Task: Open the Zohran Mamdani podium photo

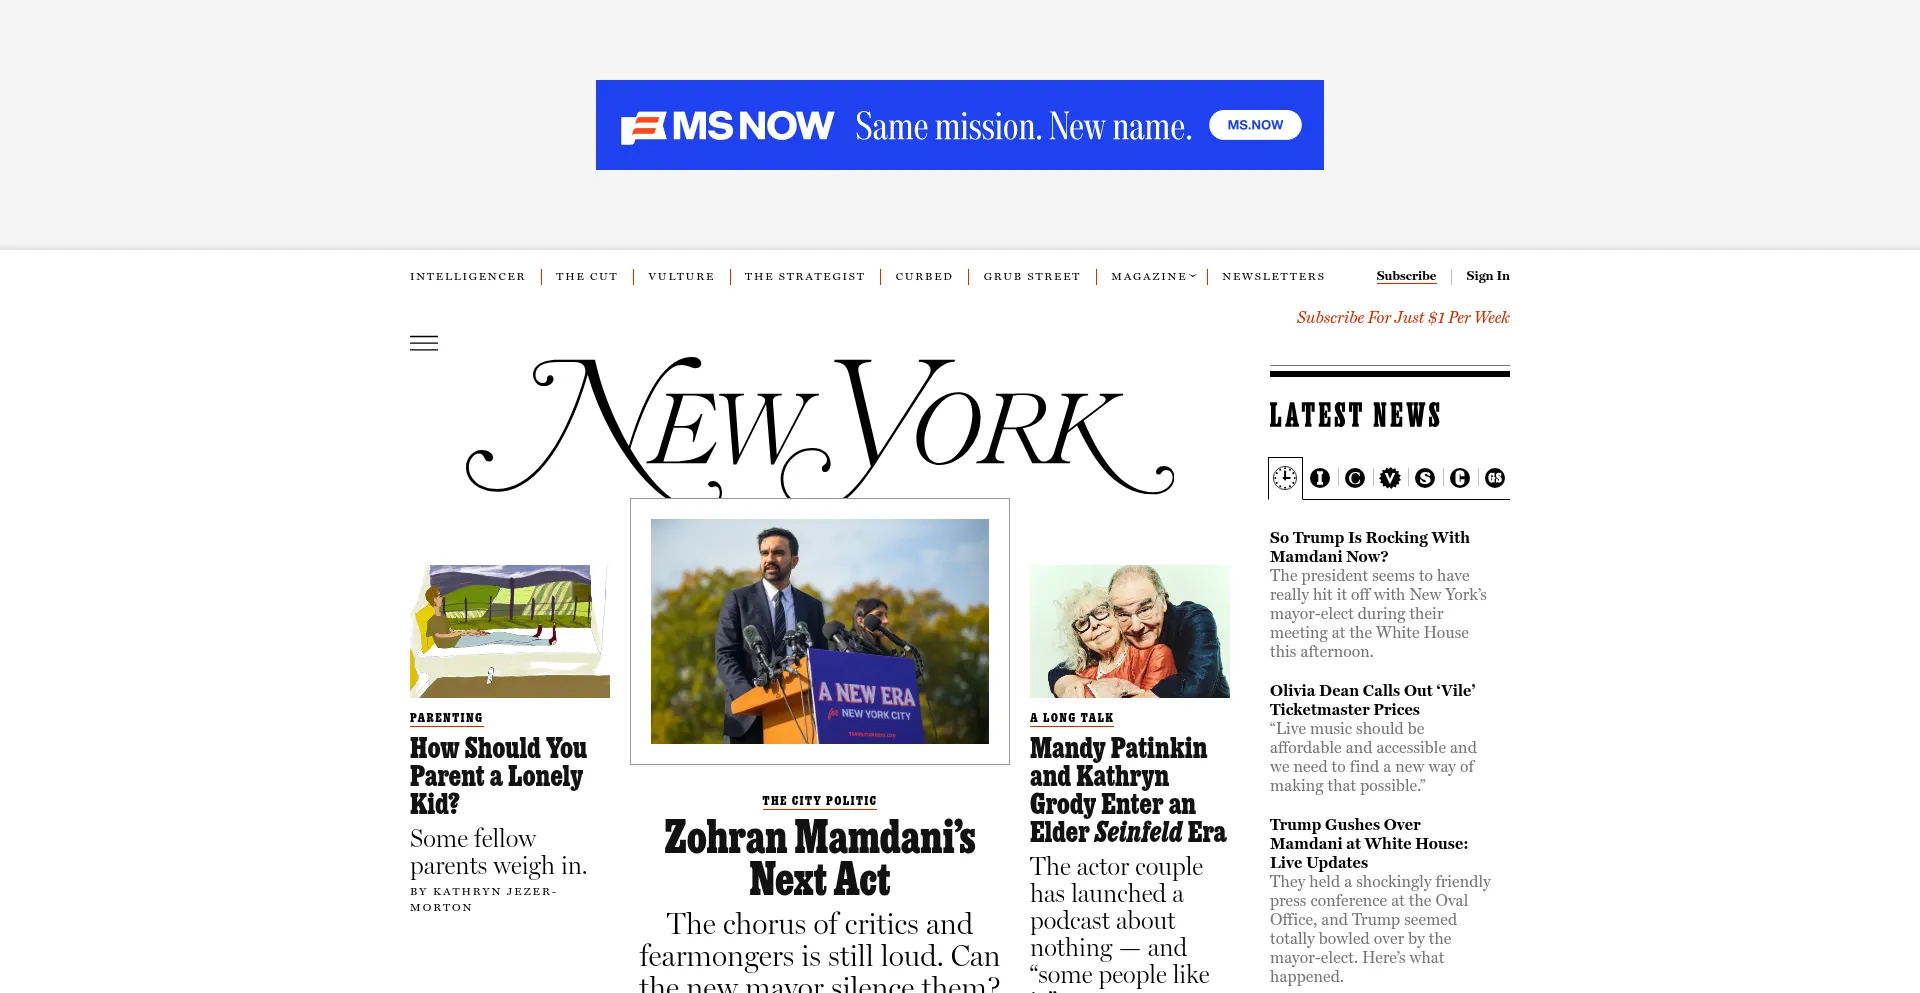Action: click(820, 631)
